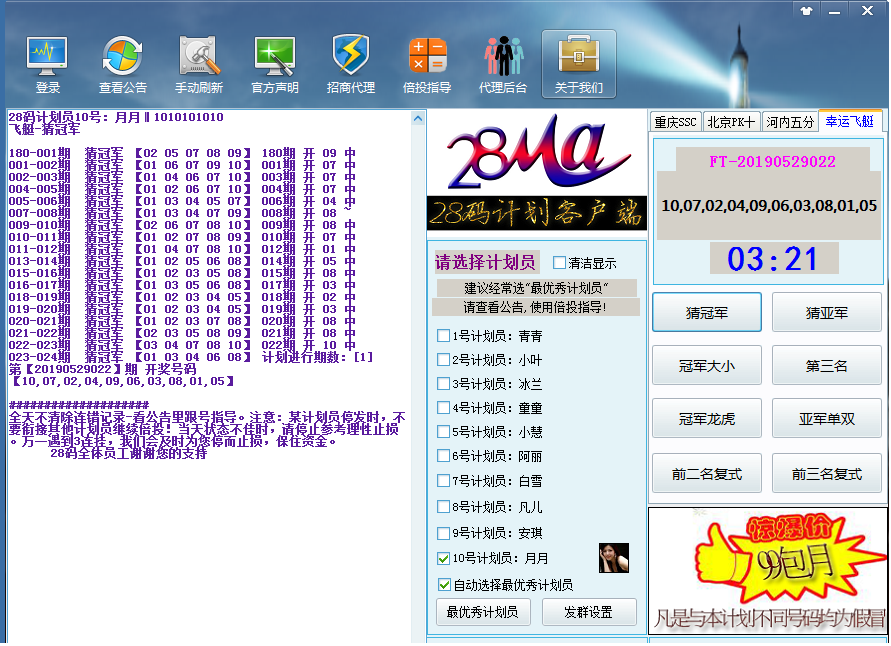Uncheck 自动选择最优秀计划员 checkbox
The height and width of the screenshot is (646, 891).
tap(444, 585)
